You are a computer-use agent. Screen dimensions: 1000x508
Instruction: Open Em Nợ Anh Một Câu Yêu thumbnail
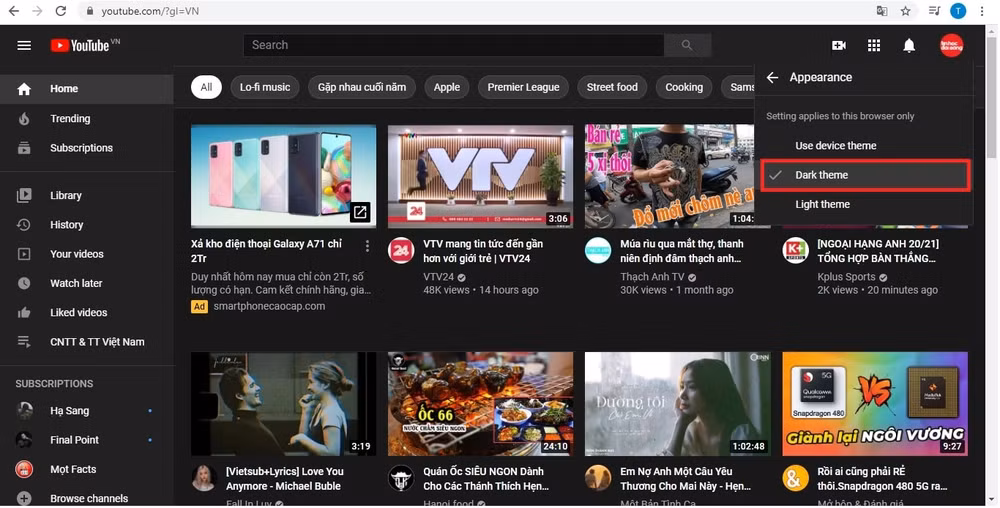677,404
